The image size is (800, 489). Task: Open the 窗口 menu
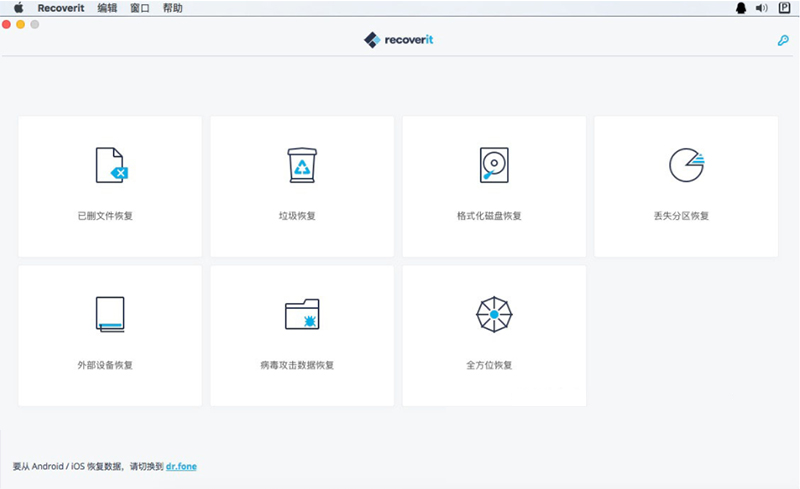coord(140,8)
